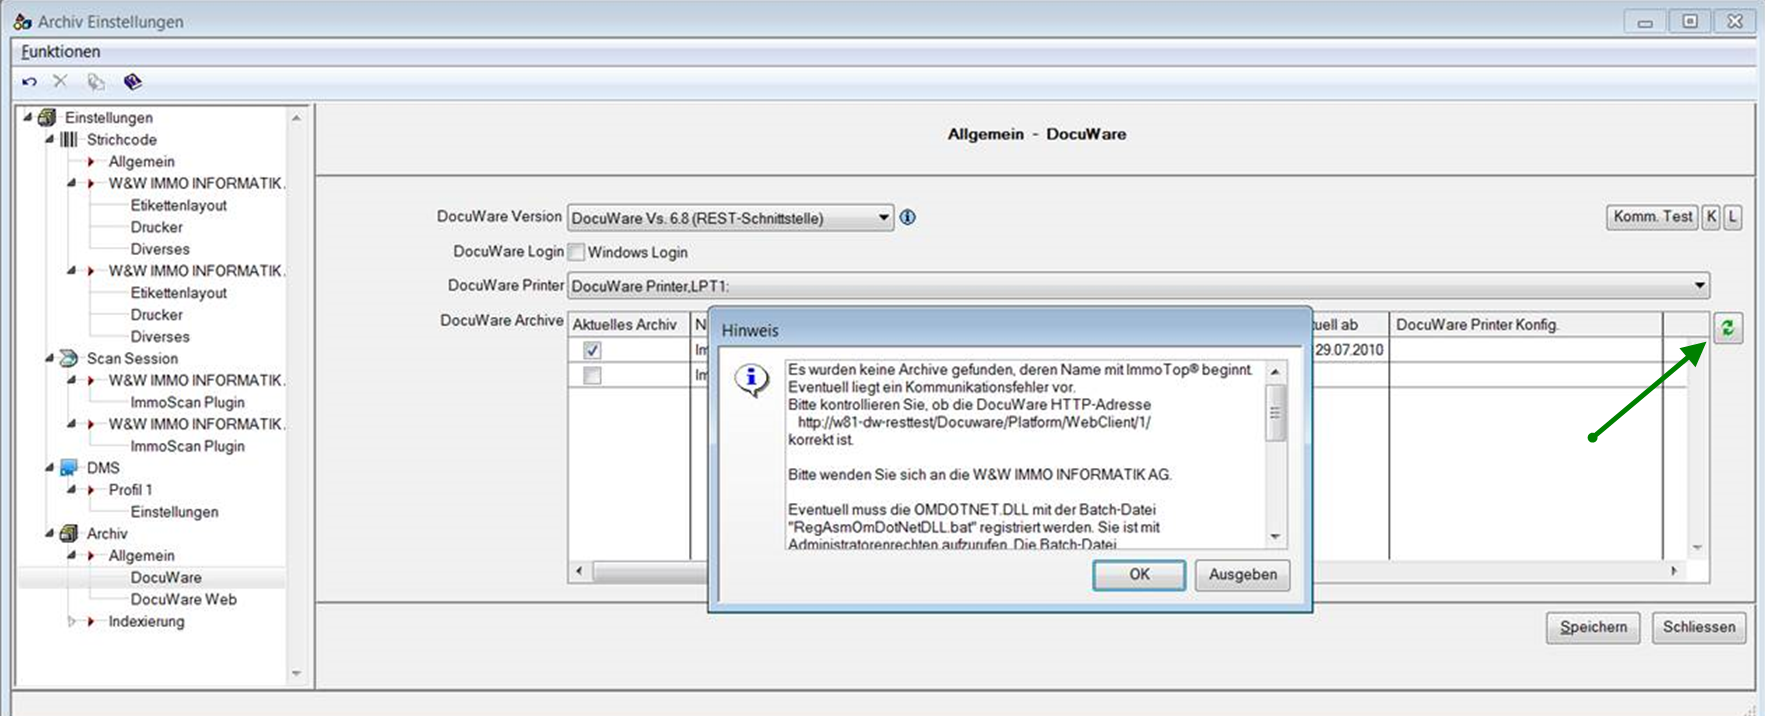1765x716 pixels.
Task: Click the root Einstellungen tree icon
Action: click(47, 118)
